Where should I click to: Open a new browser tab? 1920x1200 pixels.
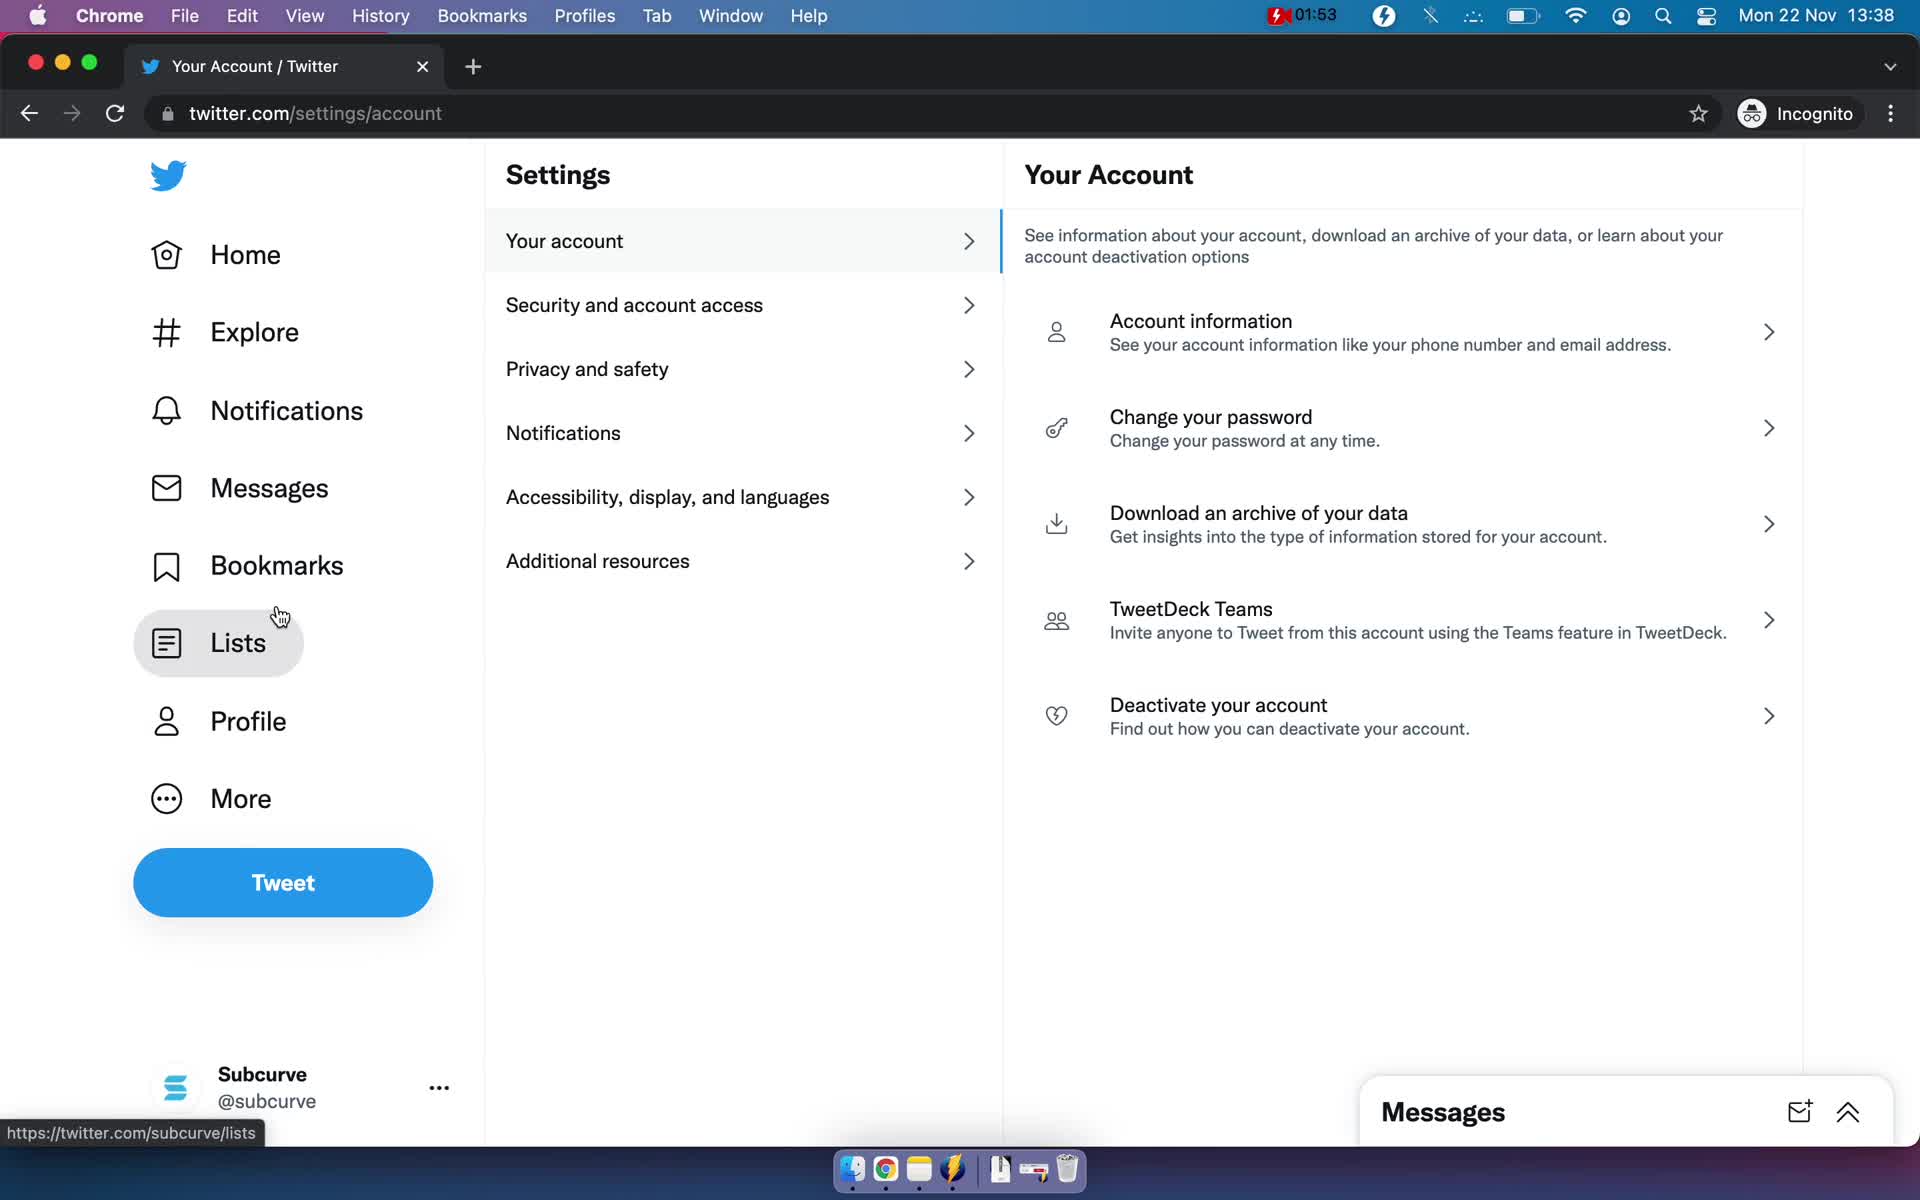473,66
